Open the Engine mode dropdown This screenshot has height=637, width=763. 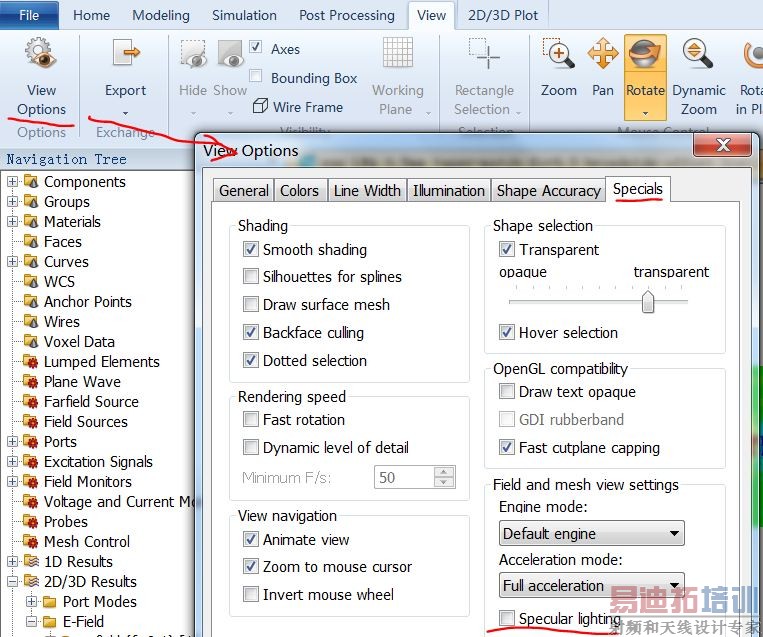tap(591, 533)
